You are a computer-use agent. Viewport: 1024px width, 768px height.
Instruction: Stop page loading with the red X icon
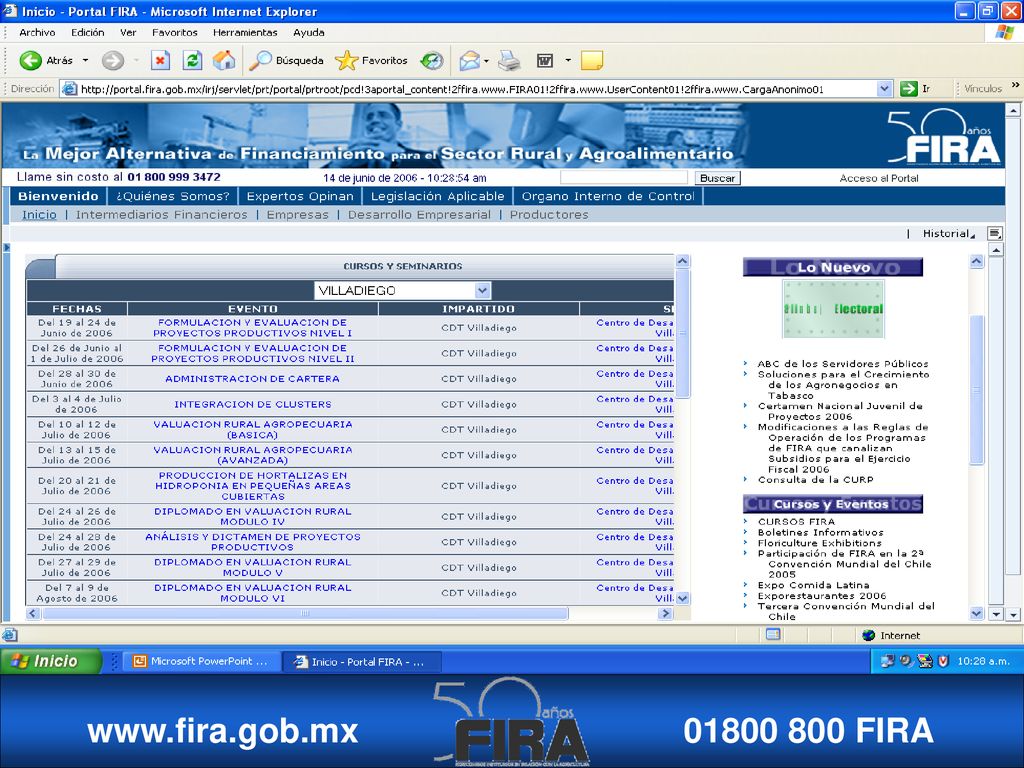[x=160, y=61]
